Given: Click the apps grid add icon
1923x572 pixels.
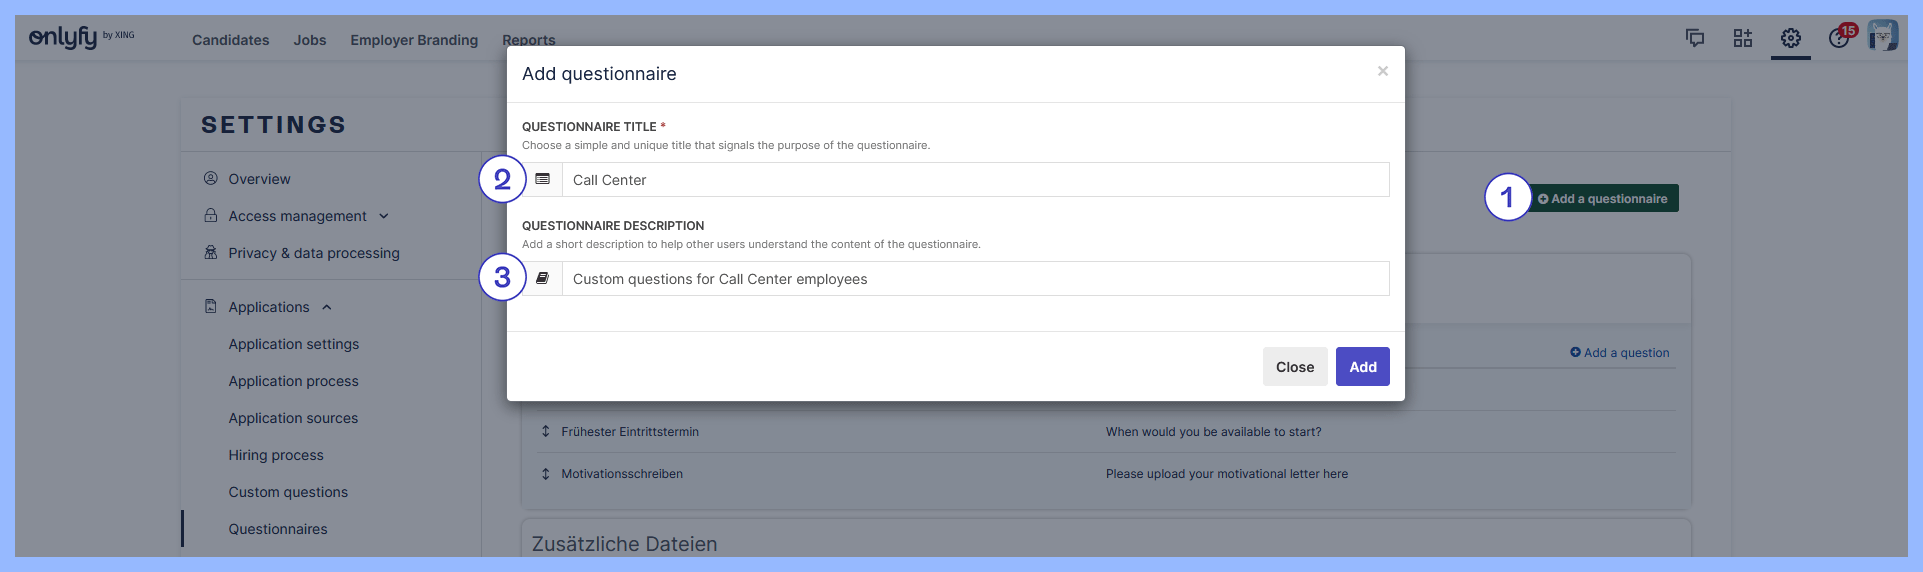Looking at the screenshot, I should pos(1743,38).
